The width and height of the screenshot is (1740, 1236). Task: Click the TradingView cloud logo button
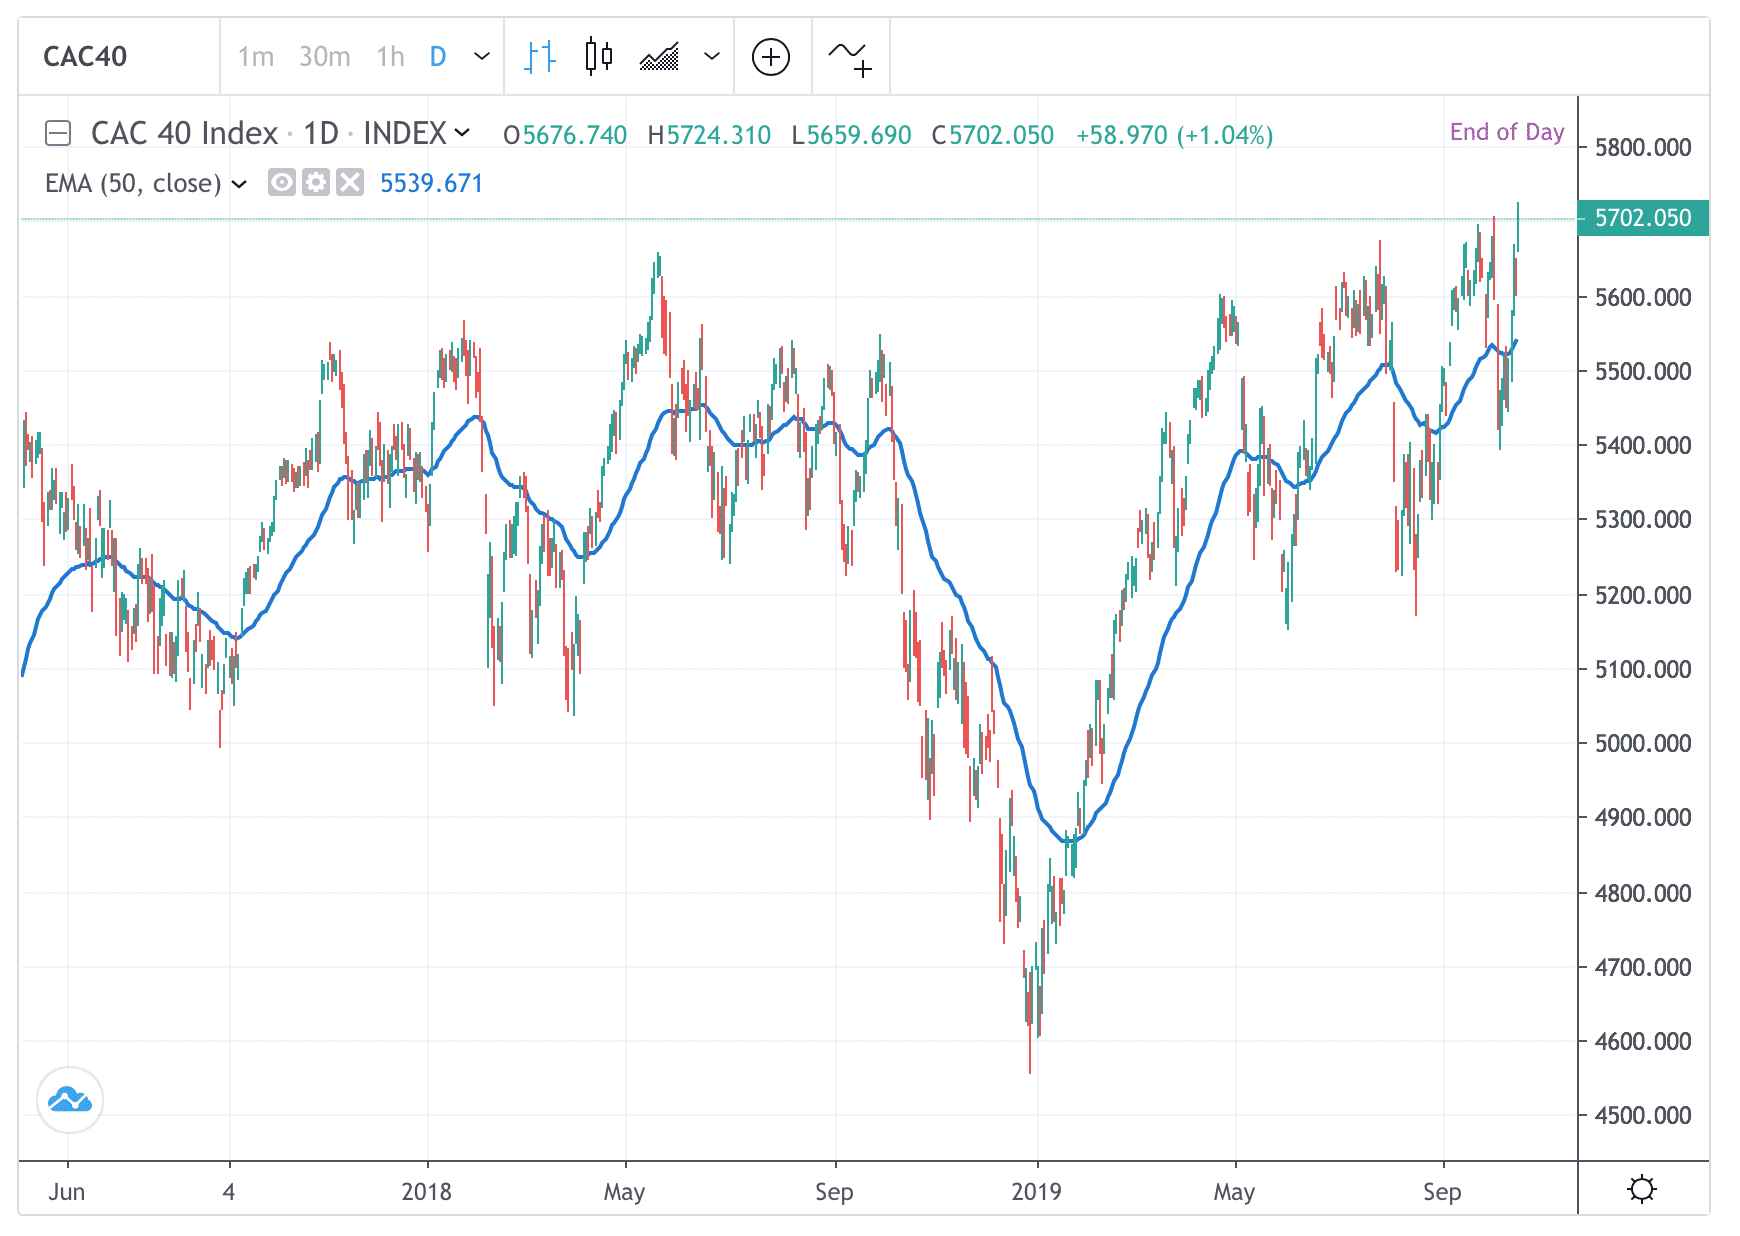[x=70, y=1100]
